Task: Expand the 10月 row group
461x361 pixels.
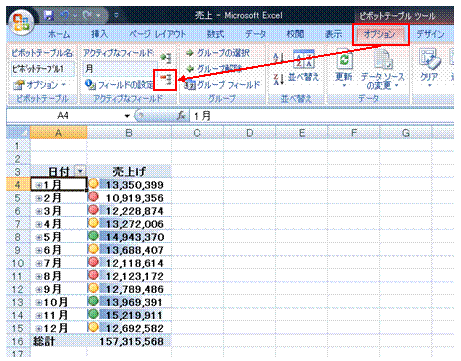Action: tap(39, 302)
